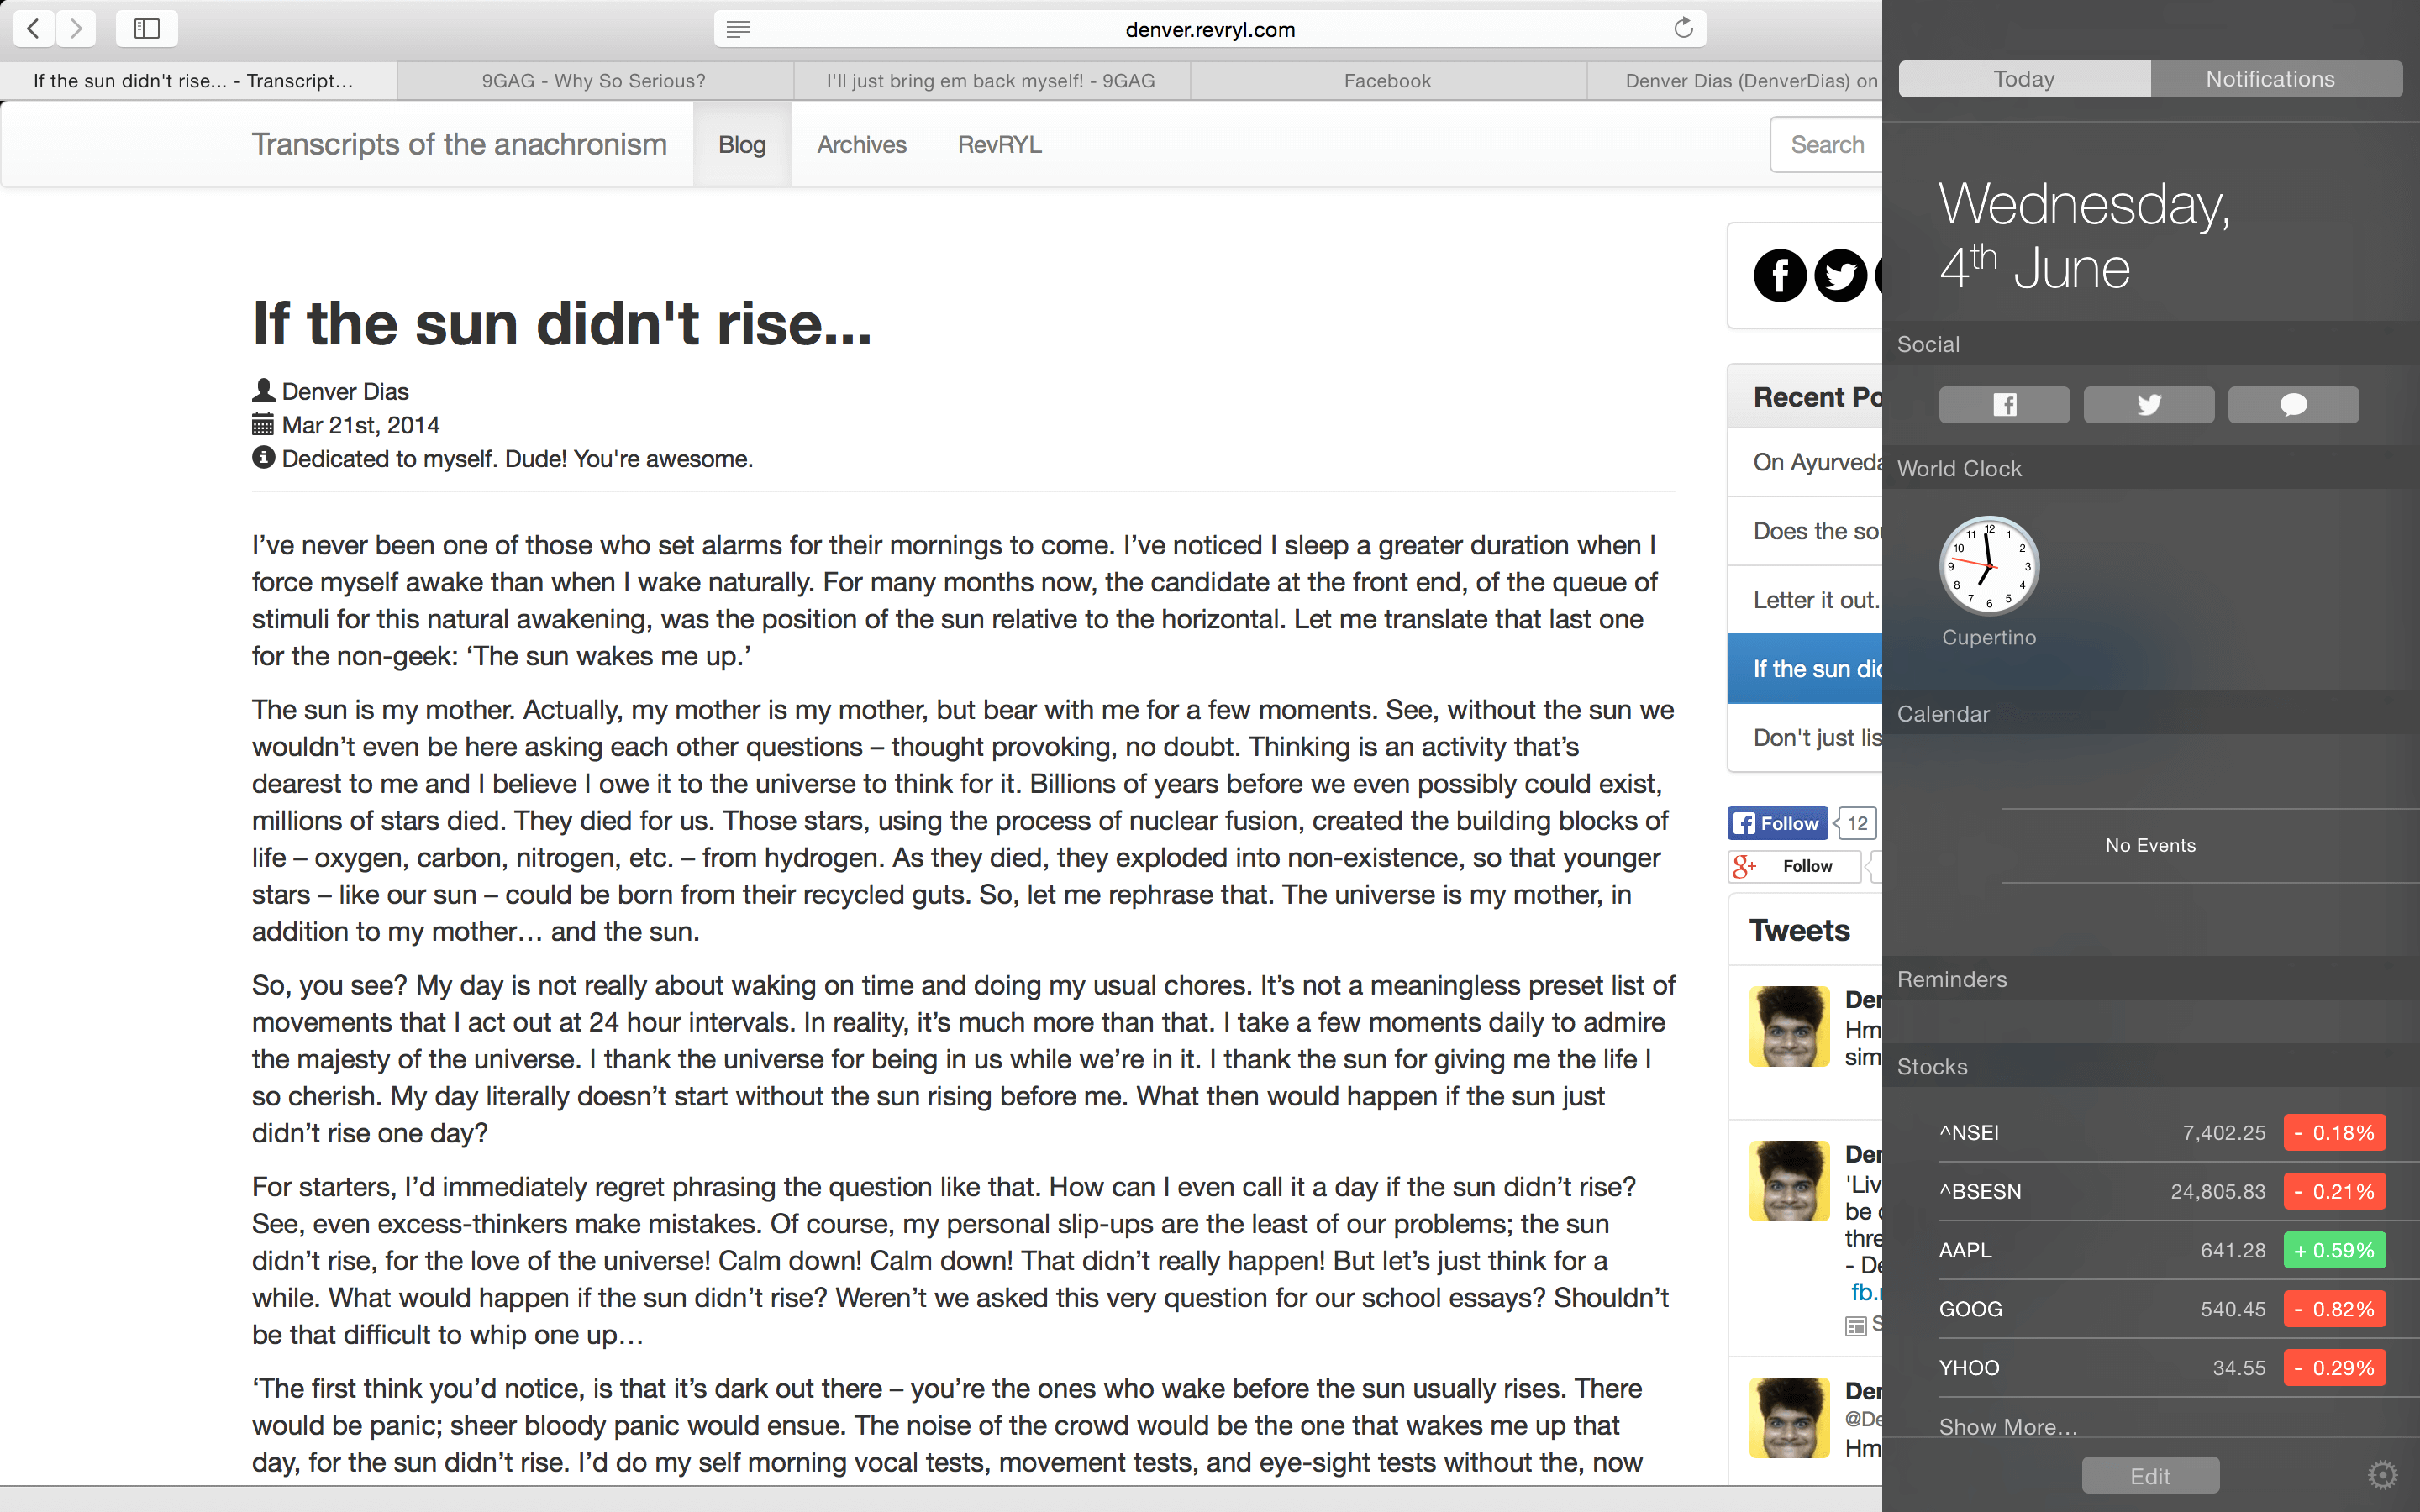The width and height of the screenshot is (2420, 1512).
Task: Click the Edit button in Today view
Action: pos(2150,1476)
